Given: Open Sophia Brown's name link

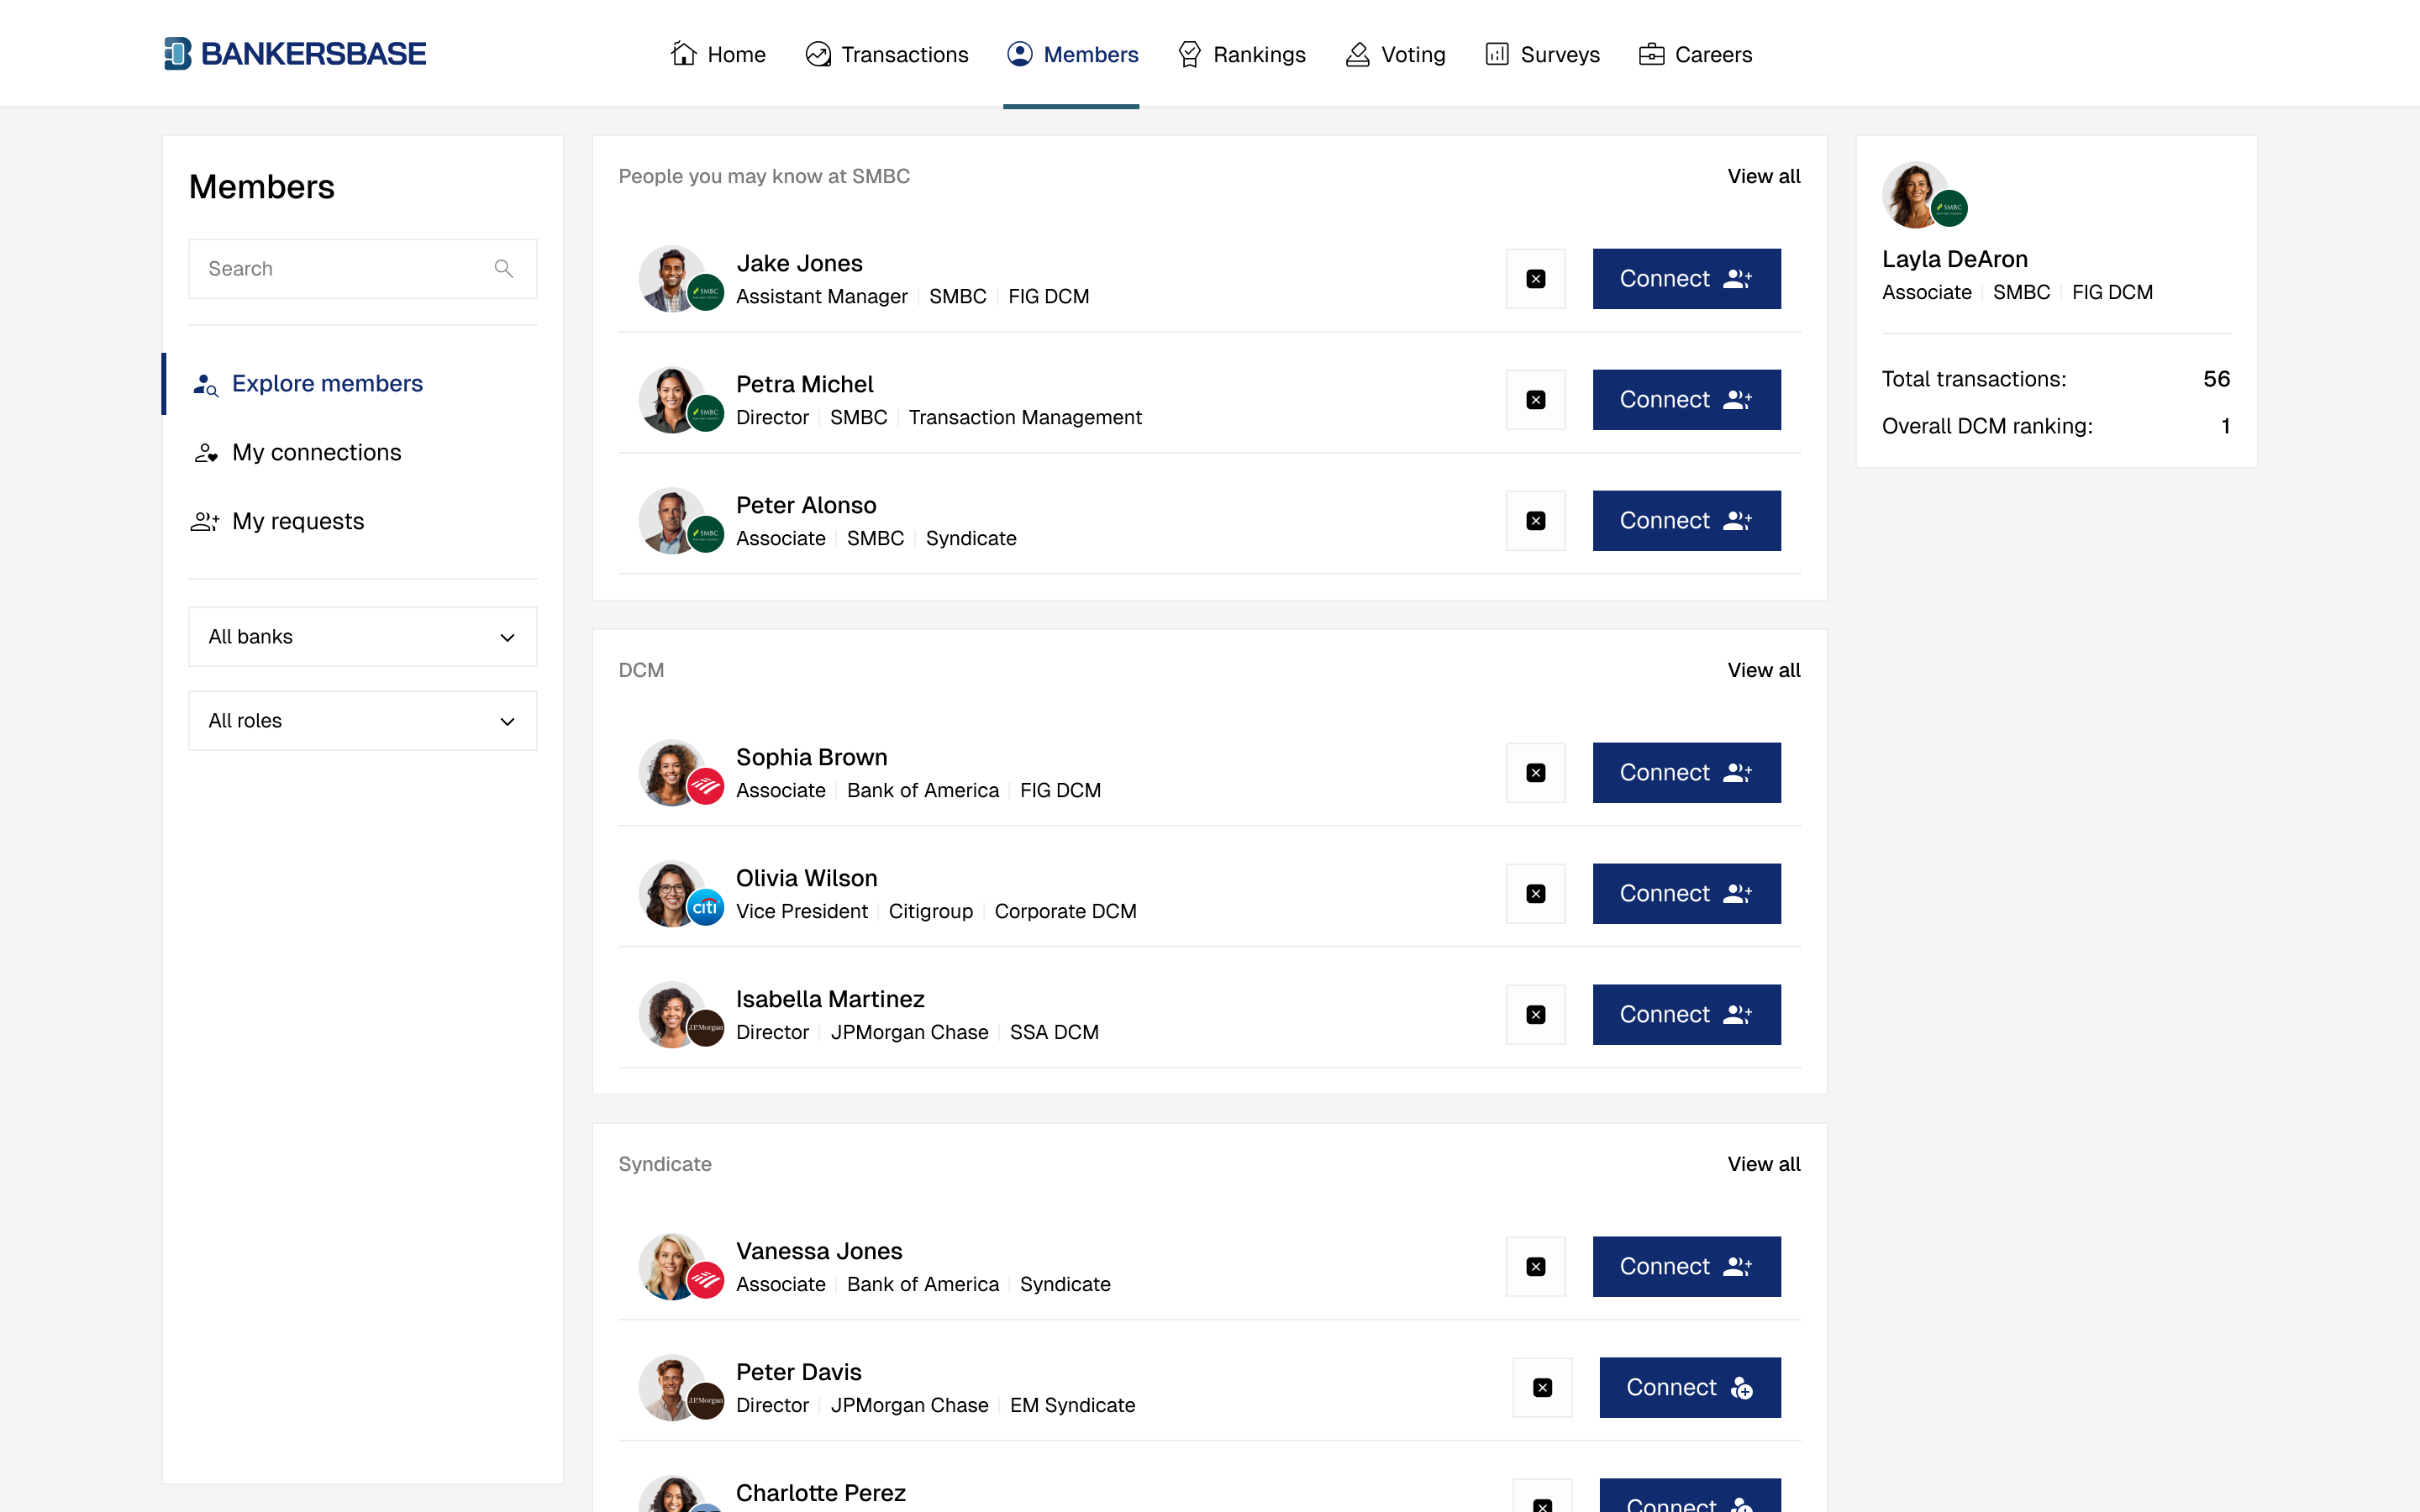Looking at the screenshot, I should tap(811, 757).
